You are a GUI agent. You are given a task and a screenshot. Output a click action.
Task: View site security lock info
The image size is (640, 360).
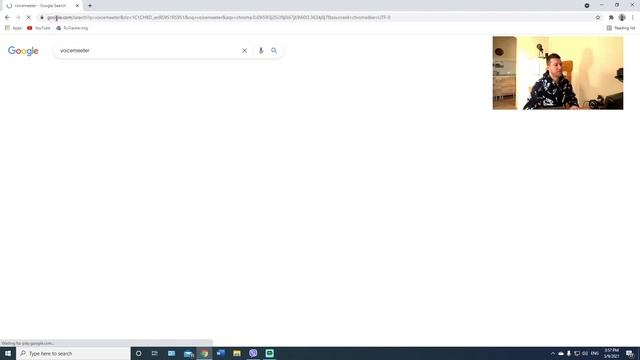click(x=42, y=18)
